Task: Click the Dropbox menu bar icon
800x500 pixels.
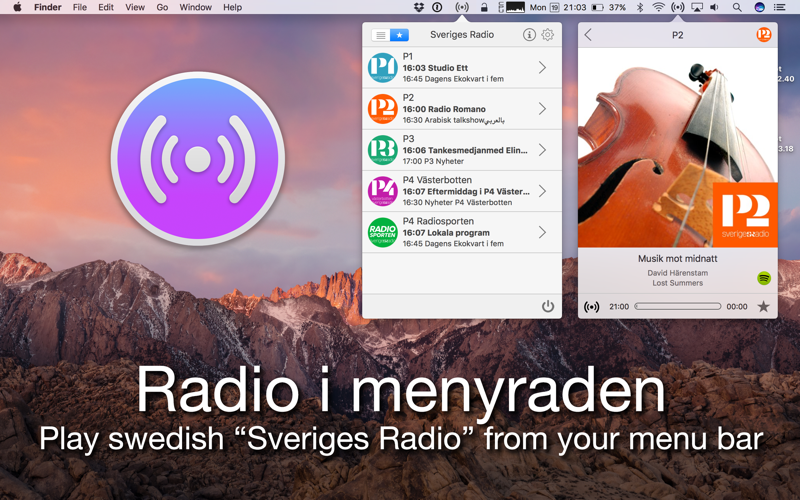Action: 419,7
